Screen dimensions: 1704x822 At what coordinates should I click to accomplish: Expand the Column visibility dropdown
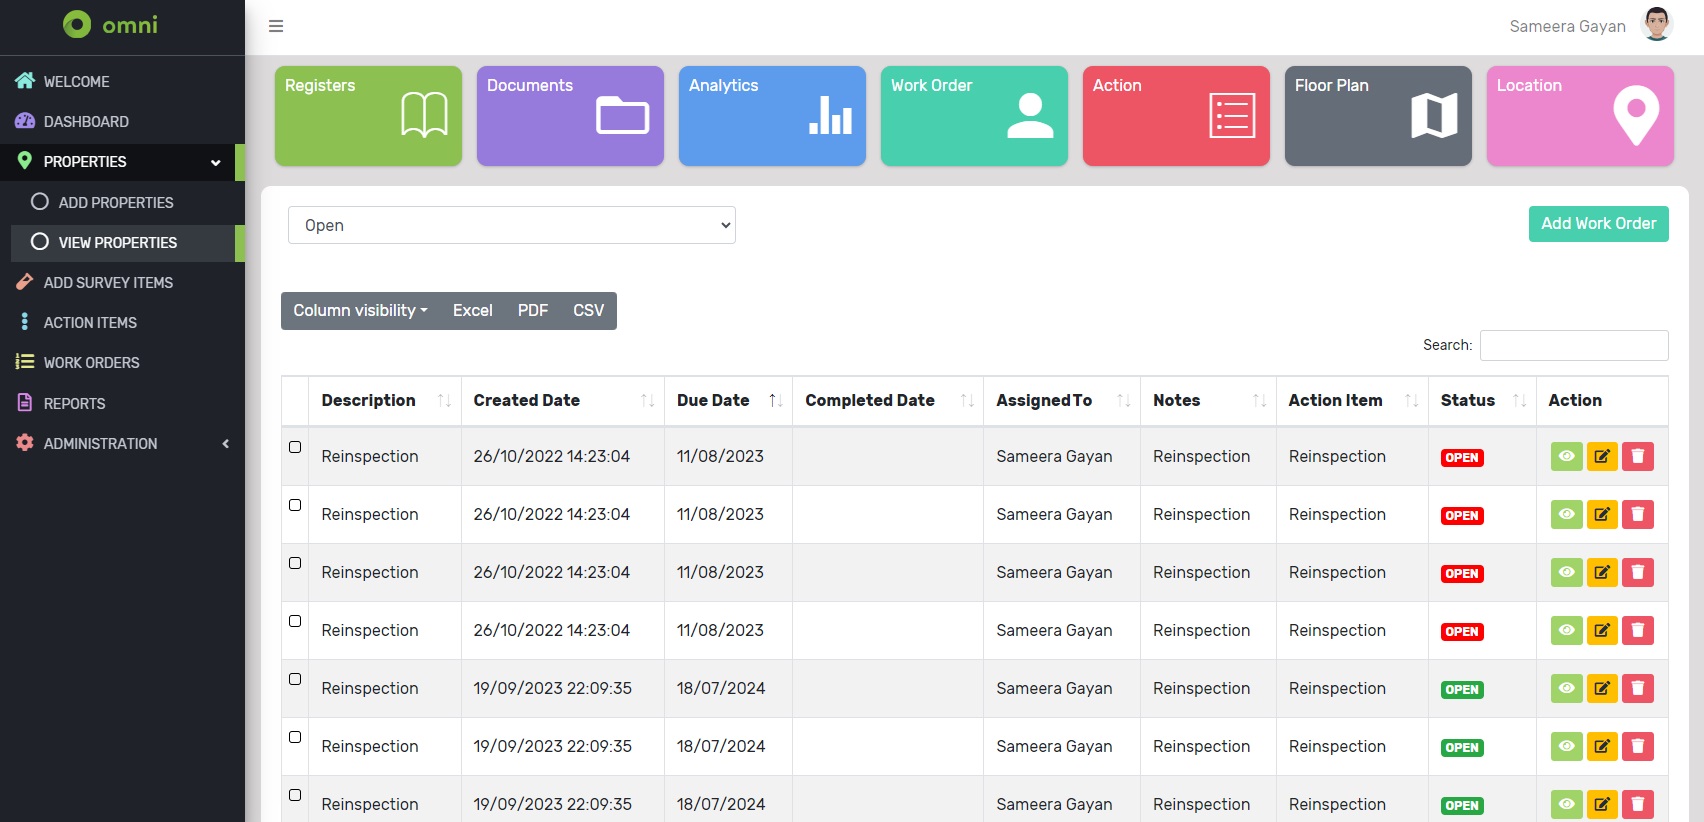pyautogui.click(x=360, y=311)
